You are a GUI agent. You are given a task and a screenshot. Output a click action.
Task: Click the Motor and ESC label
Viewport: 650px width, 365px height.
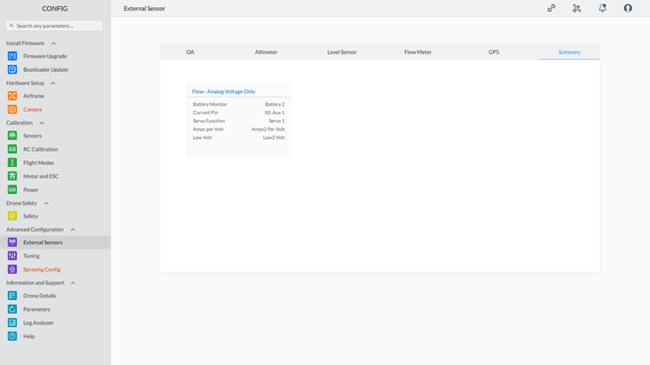click(41, 176)
